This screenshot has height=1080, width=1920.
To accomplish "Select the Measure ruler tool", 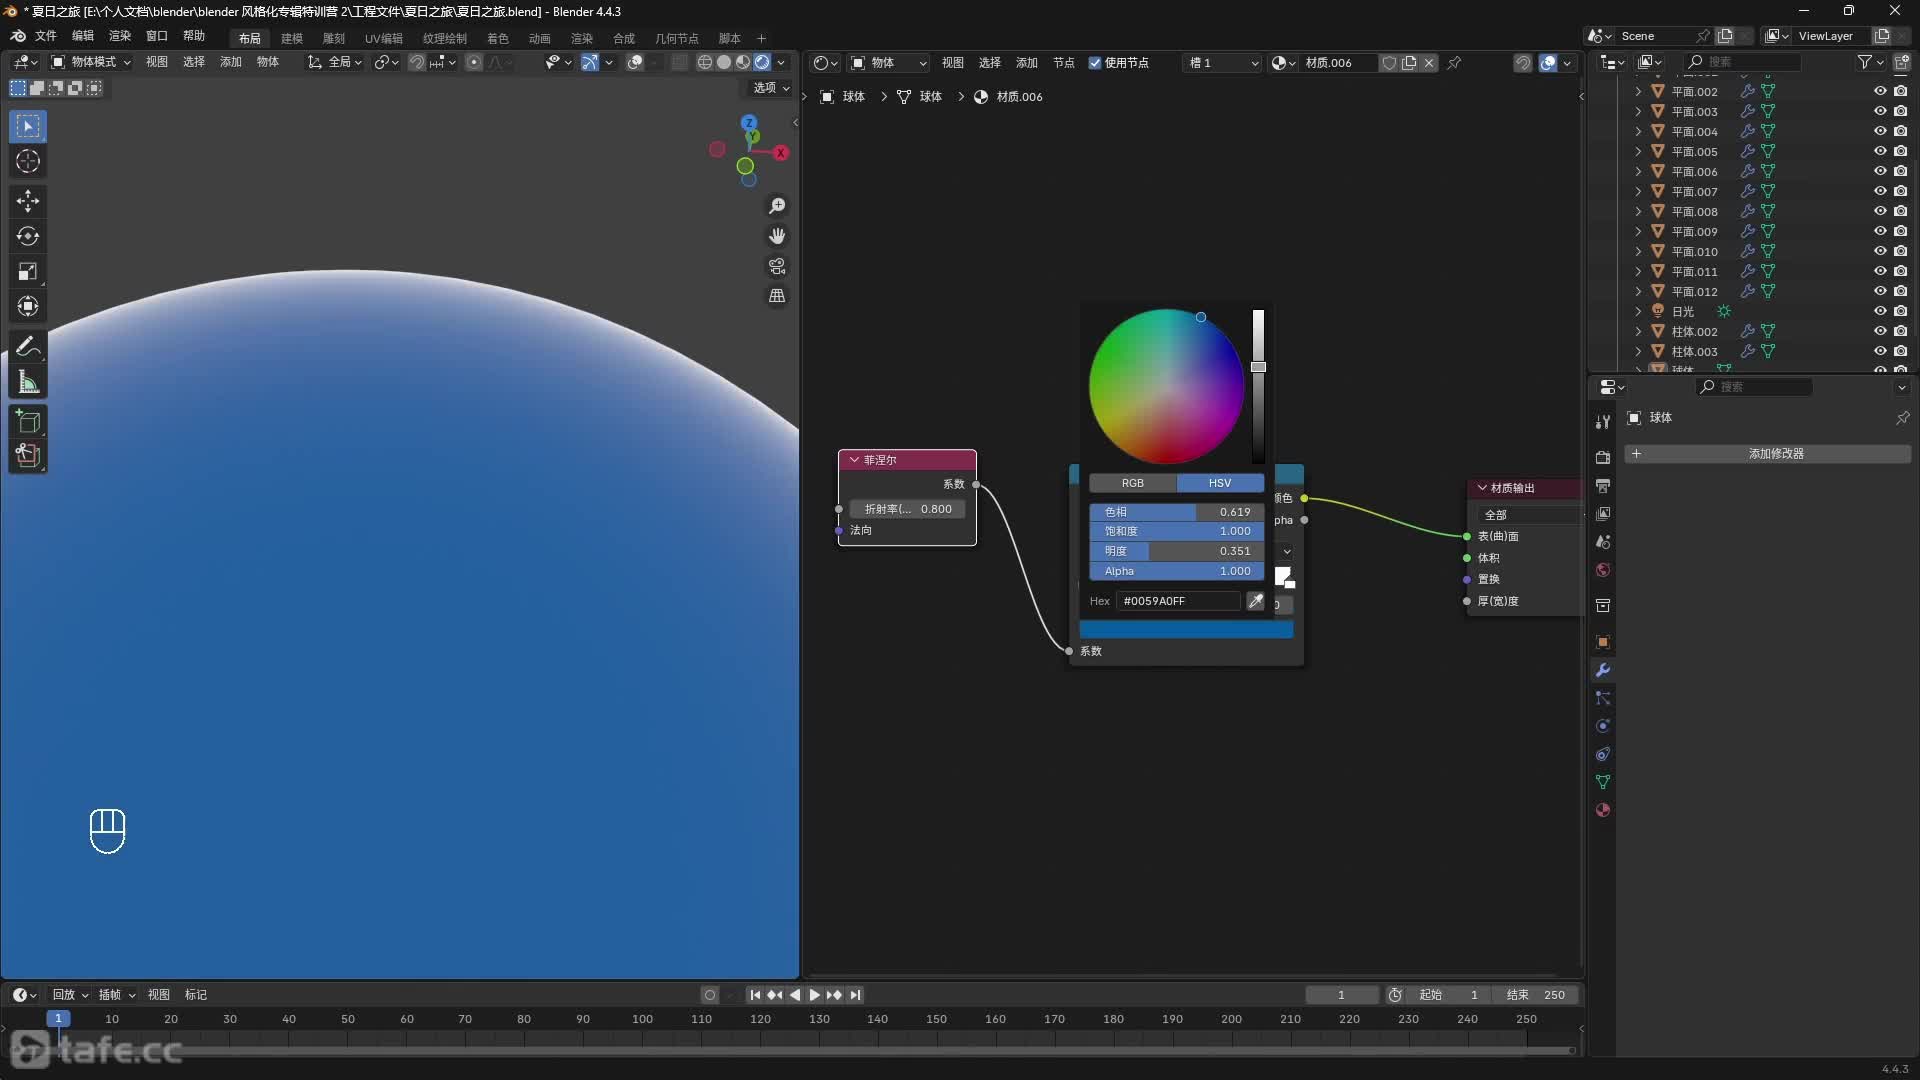I will pyautogui.click(x=28, y=382).
